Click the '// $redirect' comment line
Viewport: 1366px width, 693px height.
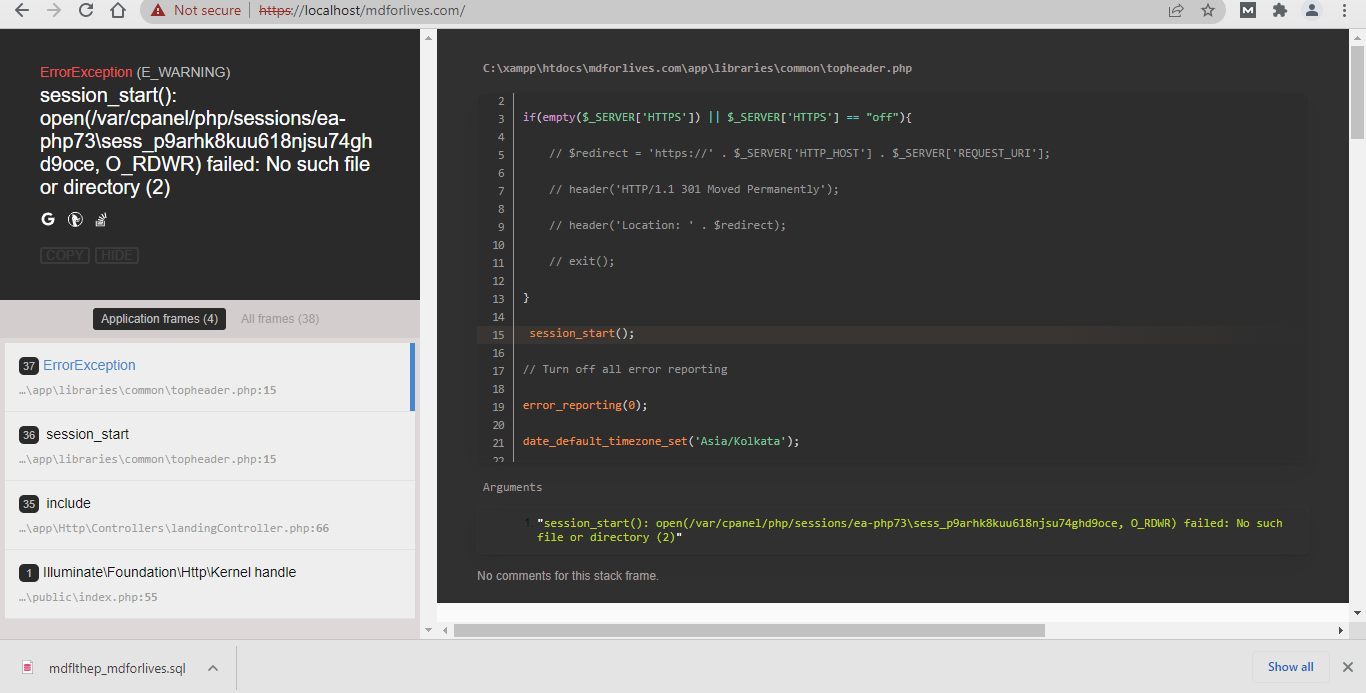click(x=799, y=154)
